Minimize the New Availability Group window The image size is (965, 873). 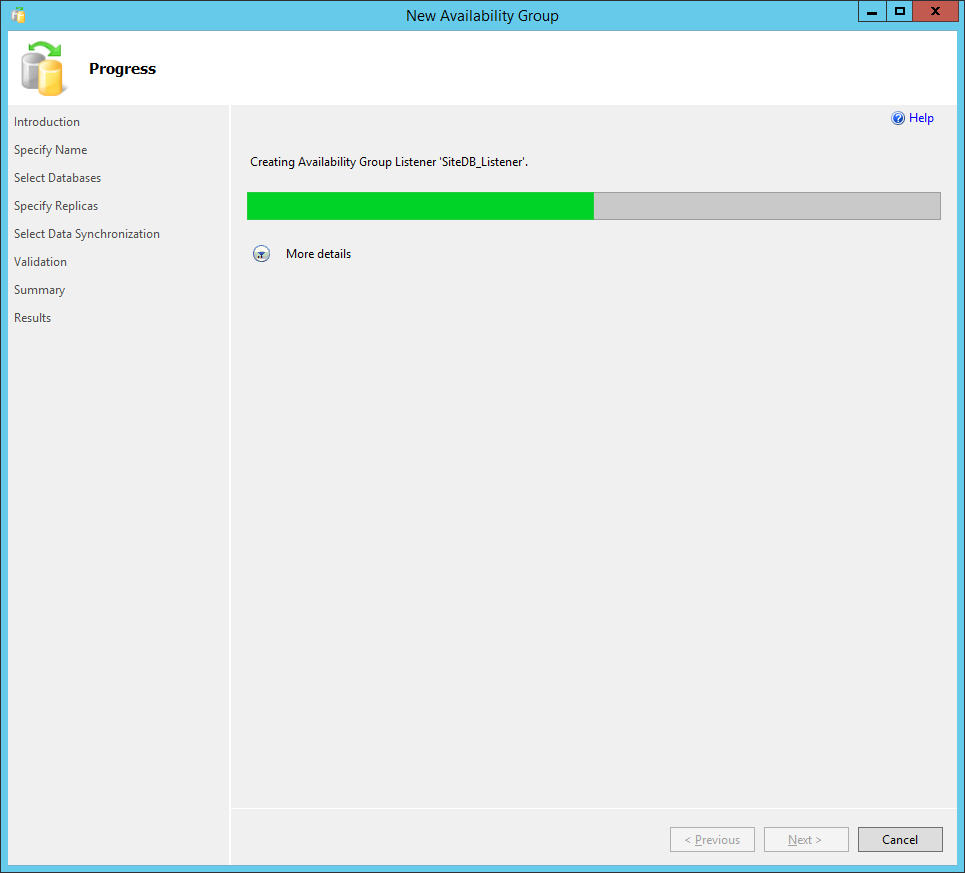click(872, 12)
